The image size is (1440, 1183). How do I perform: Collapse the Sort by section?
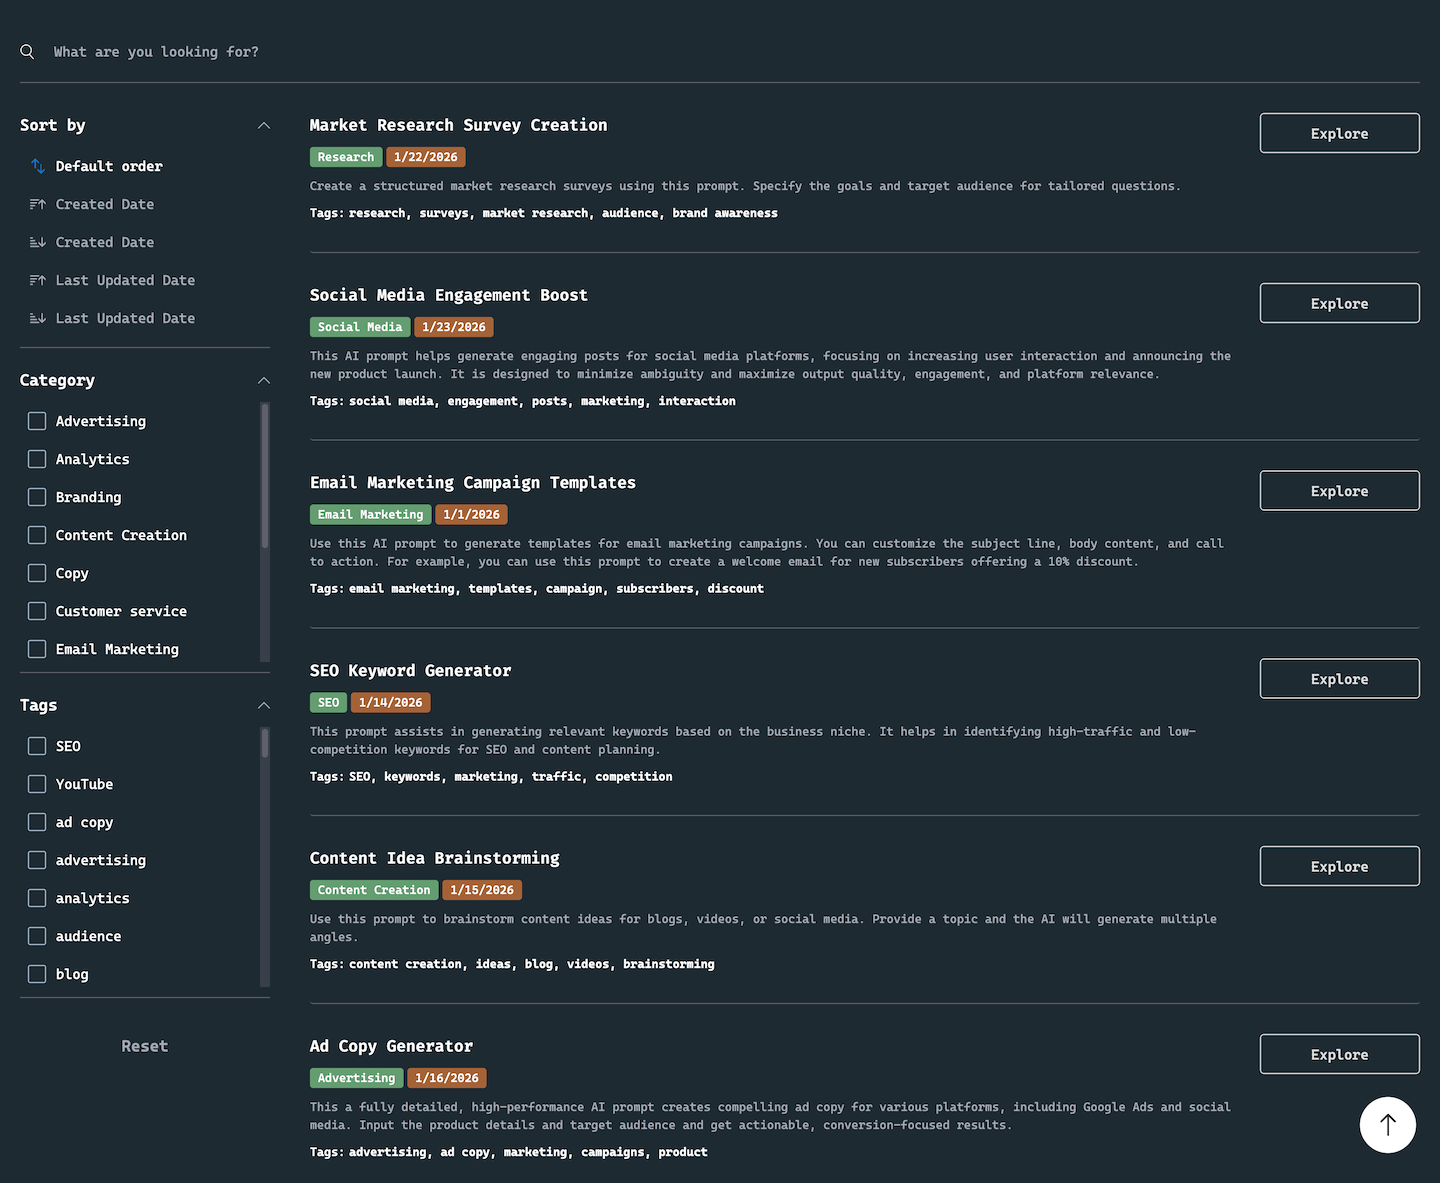264,125
